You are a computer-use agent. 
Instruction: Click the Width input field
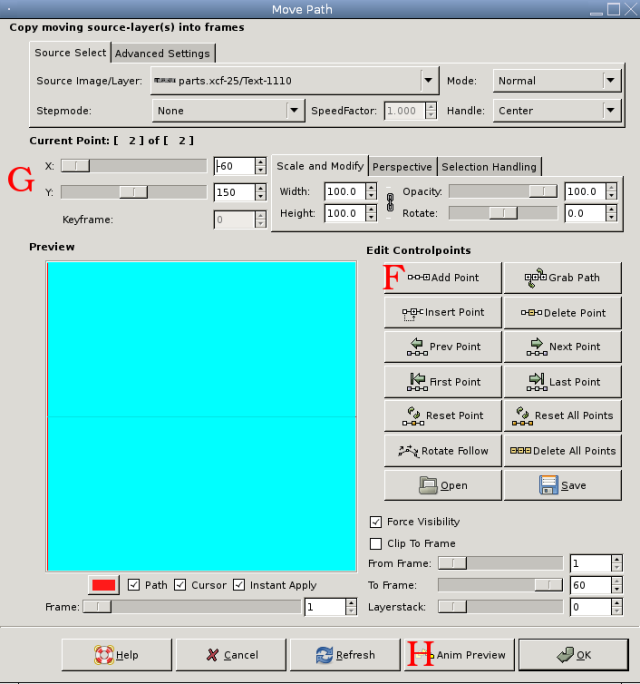[345, 192]
